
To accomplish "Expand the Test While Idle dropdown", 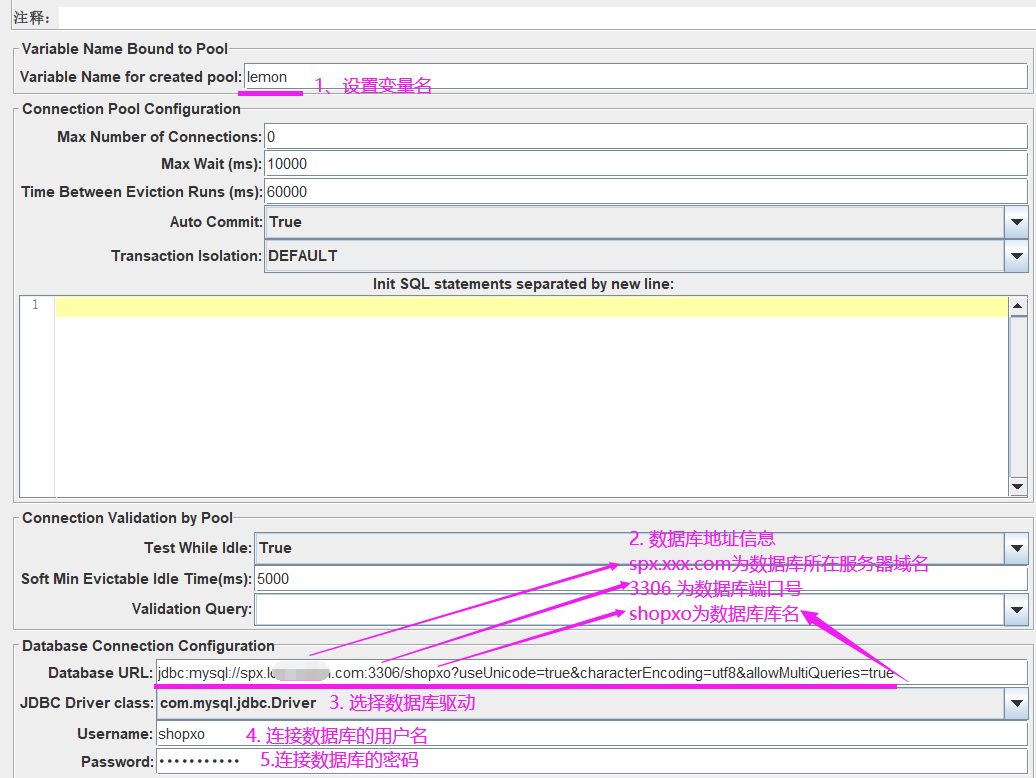I will coord(1016,548).
